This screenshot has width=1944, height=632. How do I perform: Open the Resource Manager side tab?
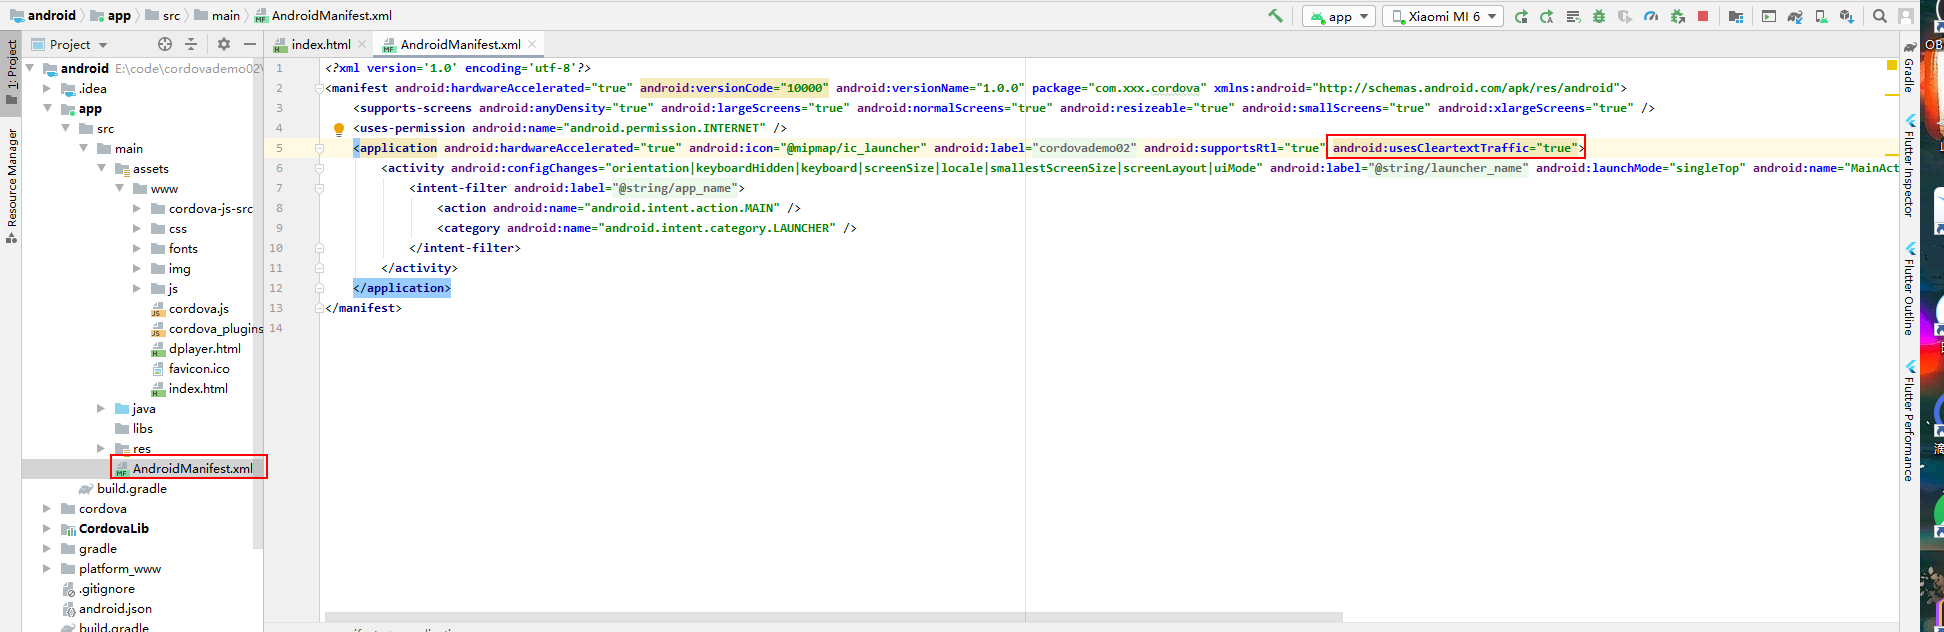click(12, 184)
